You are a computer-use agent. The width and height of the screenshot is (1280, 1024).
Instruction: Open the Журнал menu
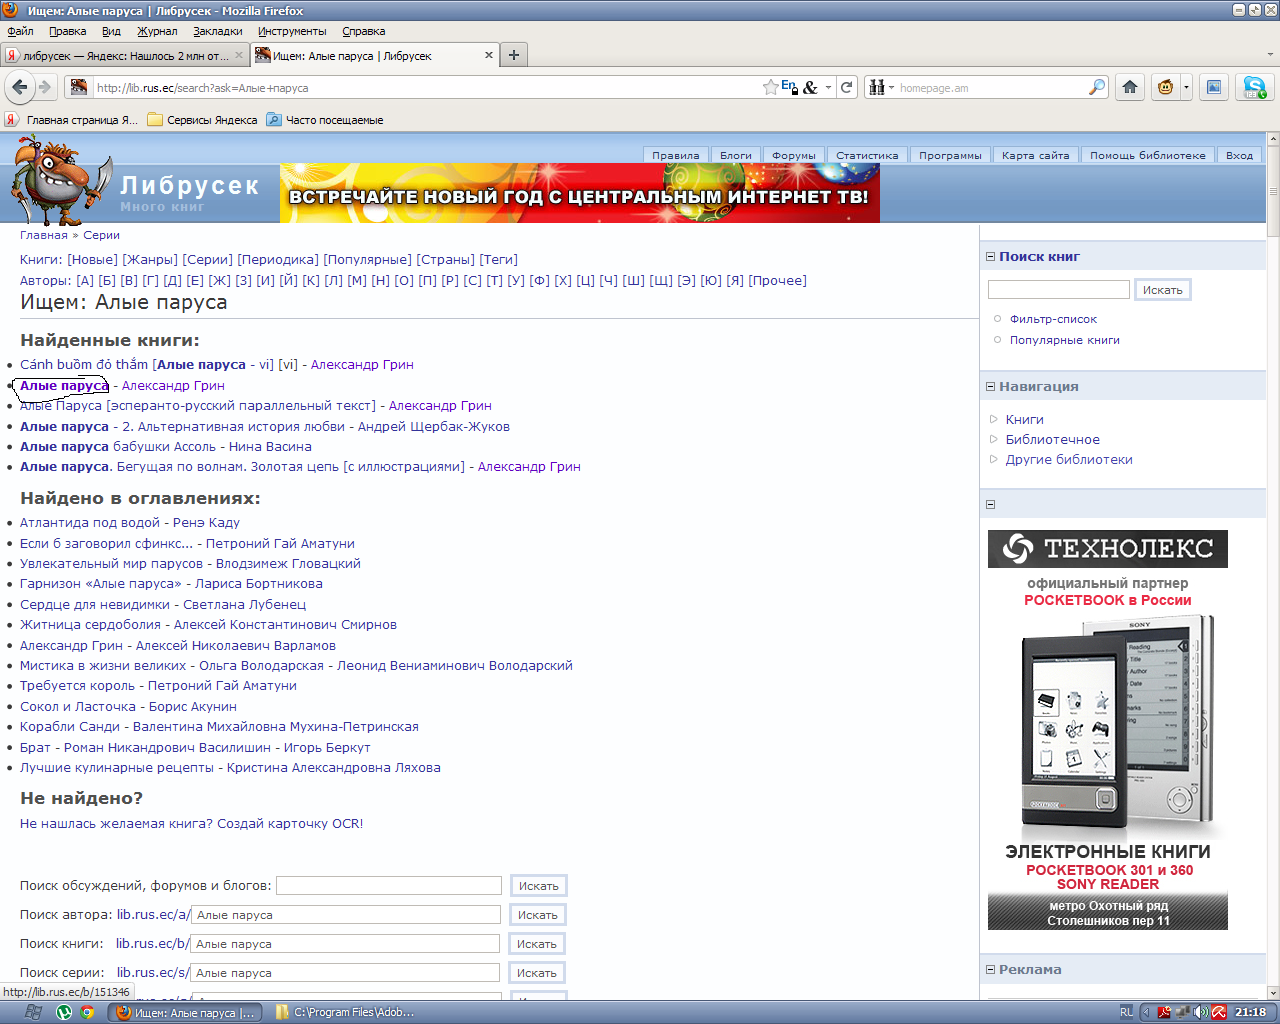pos(157,31)
